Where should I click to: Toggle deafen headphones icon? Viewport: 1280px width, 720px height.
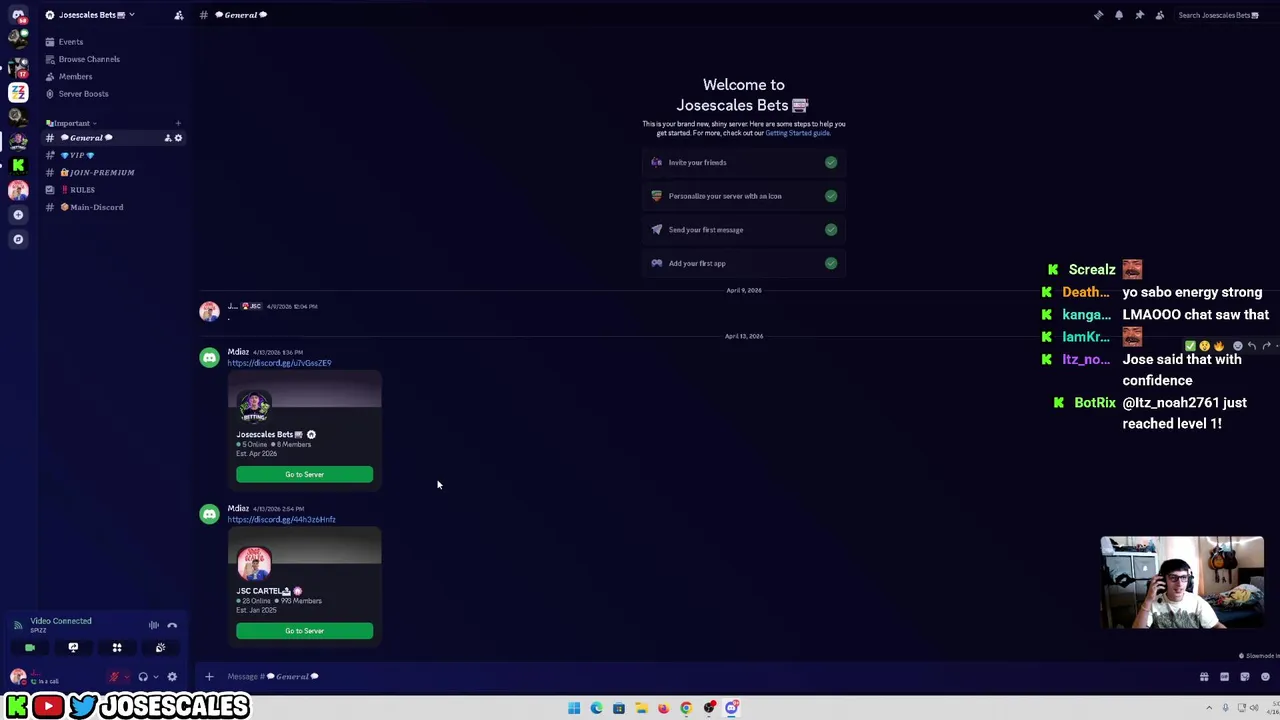click(143, 677)
